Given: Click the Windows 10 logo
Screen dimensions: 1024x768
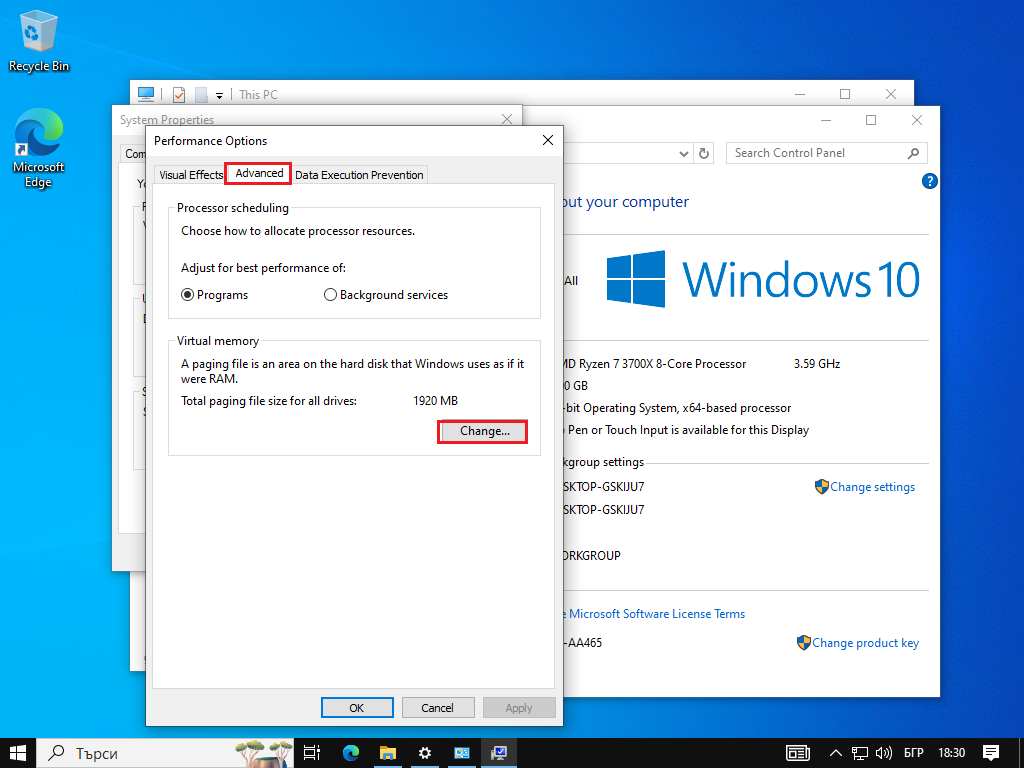Looking at the screenshot, I should 763,279.
